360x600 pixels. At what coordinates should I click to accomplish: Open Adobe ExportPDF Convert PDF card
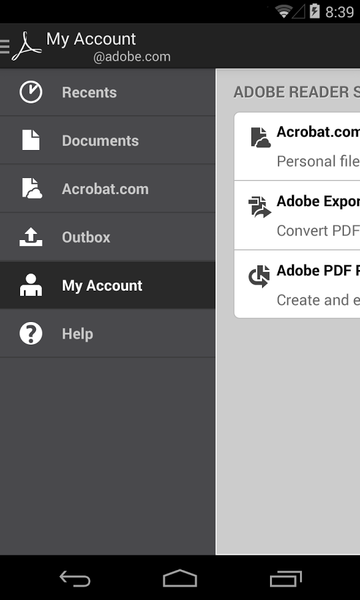297,215
